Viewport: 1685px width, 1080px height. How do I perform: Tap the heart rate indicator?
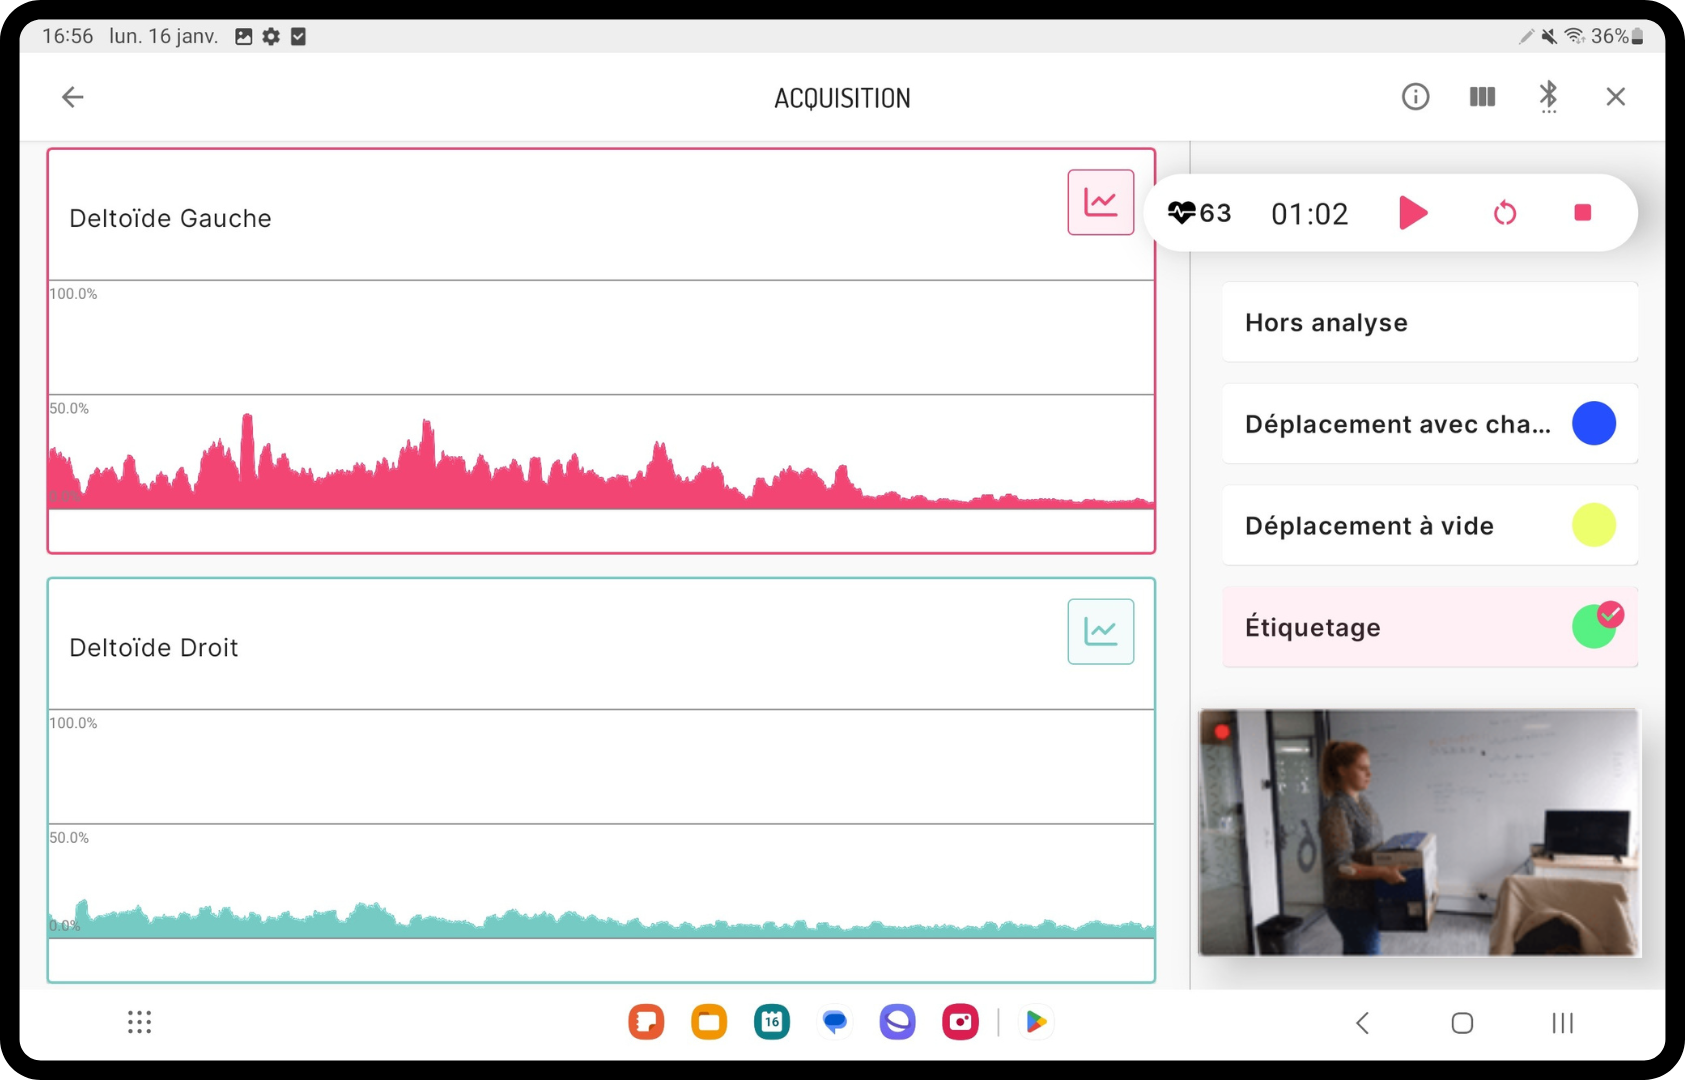(x=1199, y=213)
